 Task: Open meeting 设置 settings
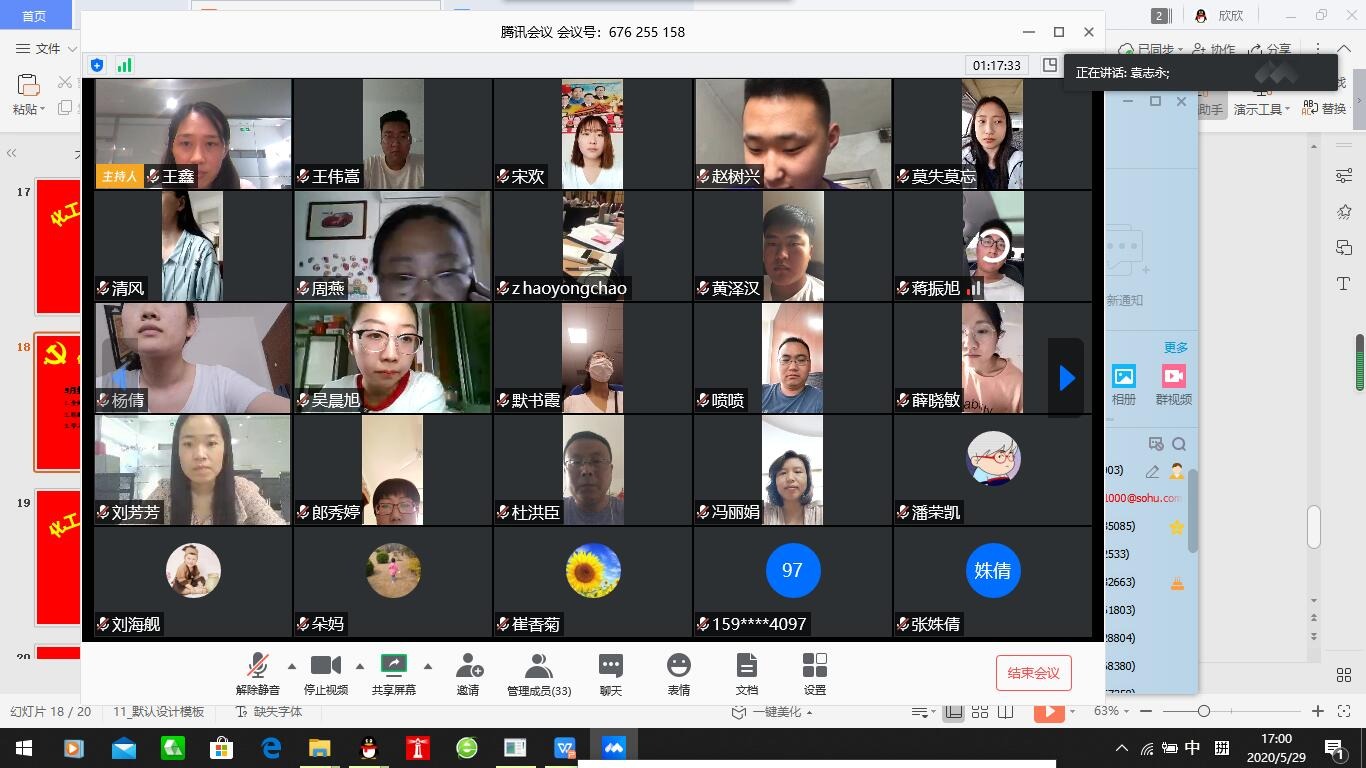(815, 674)
